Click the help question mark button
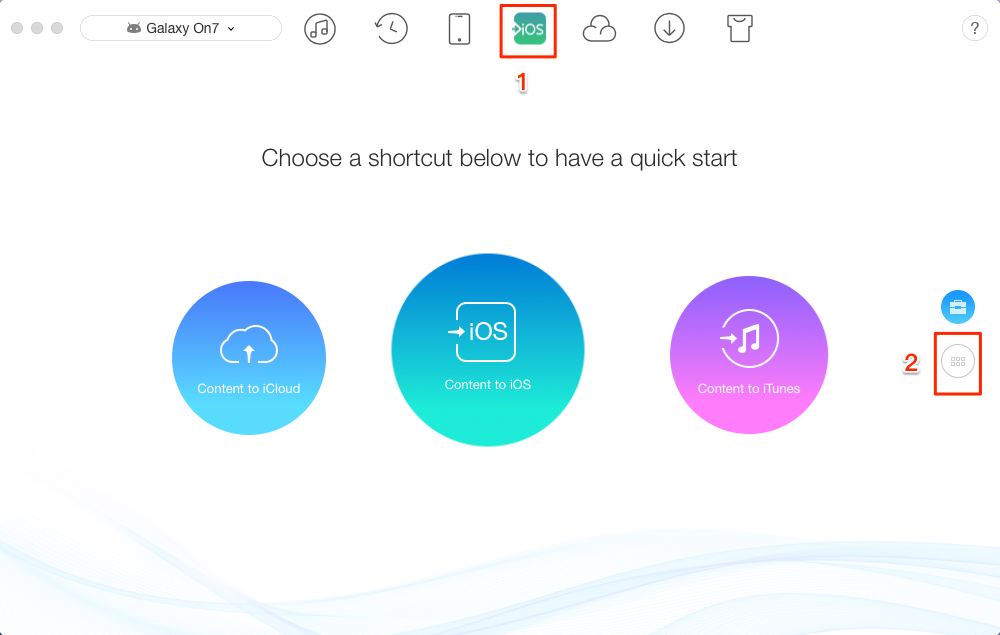This screenshot has width=1000, height=635. click(x=974, y=28)
